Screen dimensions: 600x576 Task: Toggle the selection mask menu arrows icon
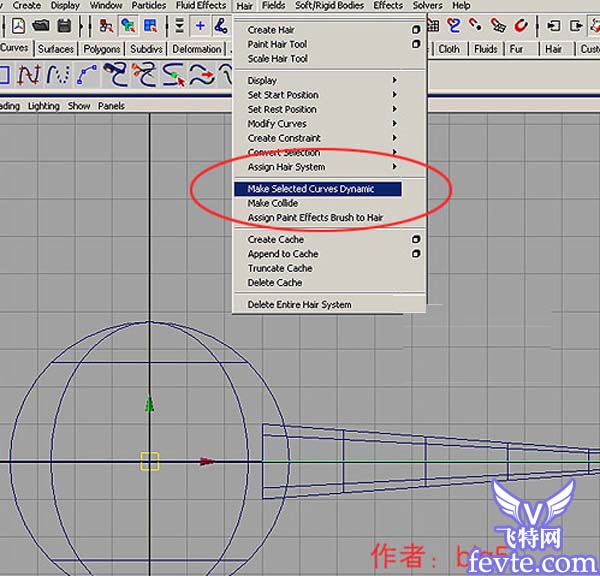[x=179, y=26]
